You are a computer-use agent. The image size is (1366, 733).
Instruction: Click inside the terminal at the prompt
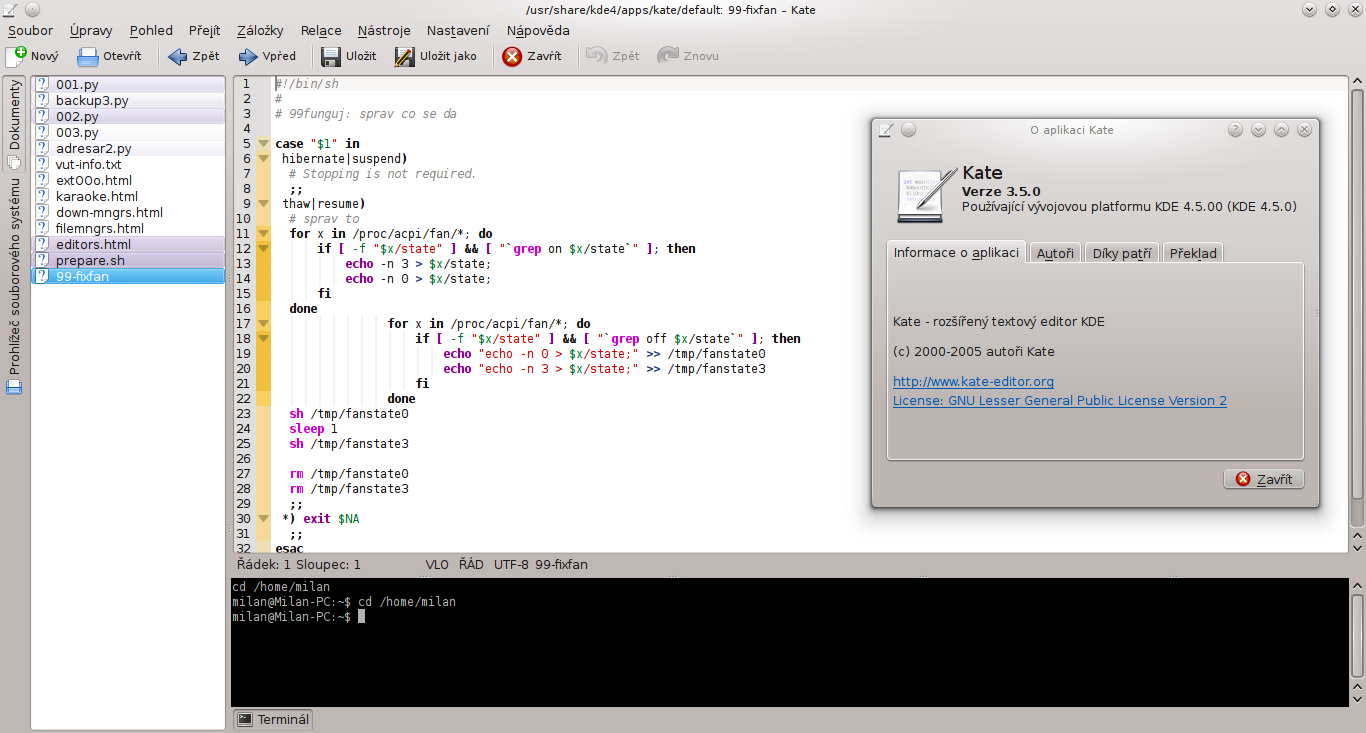(x=362, y=617)
